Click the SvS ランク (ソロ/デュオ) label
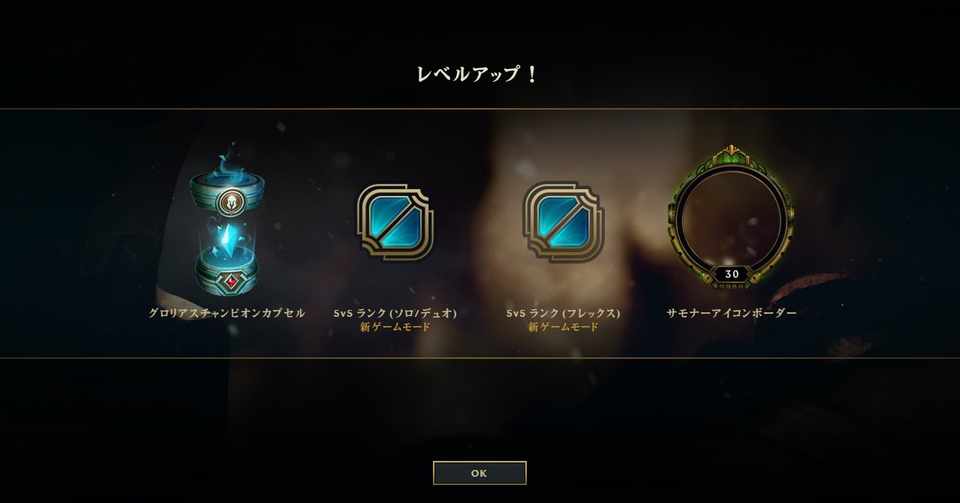This screenshot has height=503, width=960. 396,313
